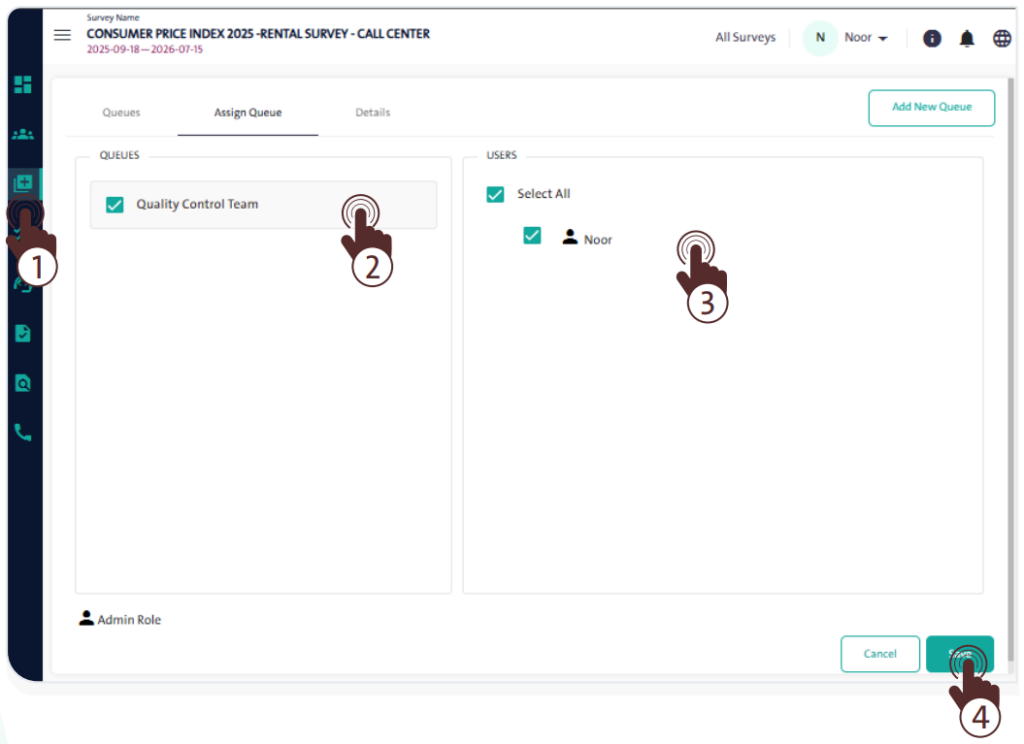Open the document checkmark sidebar icon

pos(22,333)
